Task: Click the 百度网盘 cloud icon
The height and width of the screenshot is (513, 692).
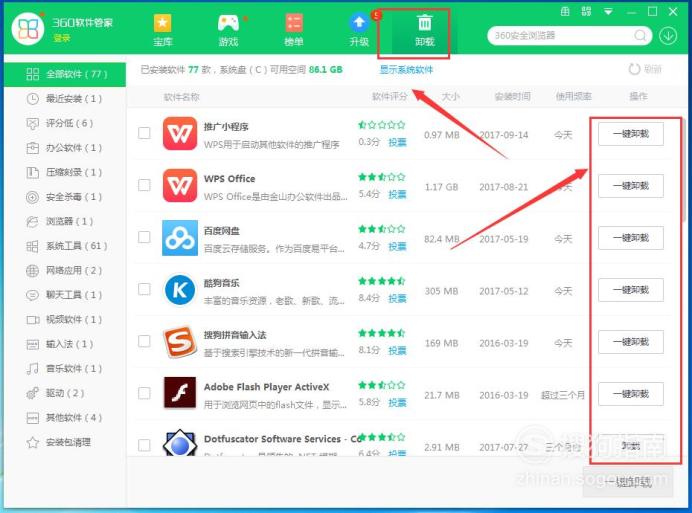Action: tap(180, 238)
